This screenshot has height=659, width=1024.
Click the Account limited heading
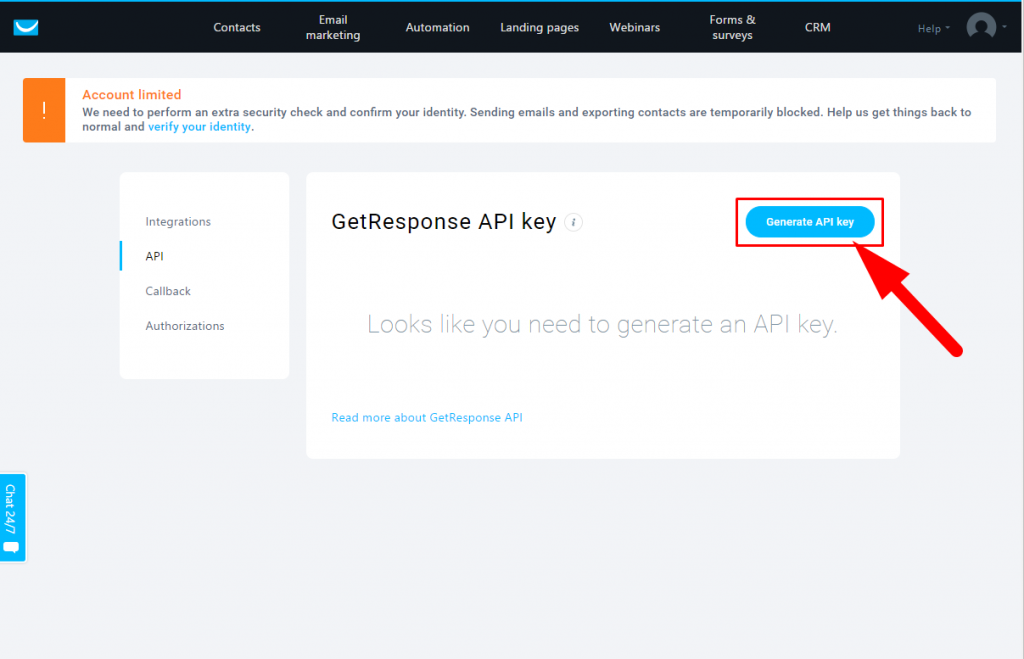pyautogui.click(x=132, y=95)
